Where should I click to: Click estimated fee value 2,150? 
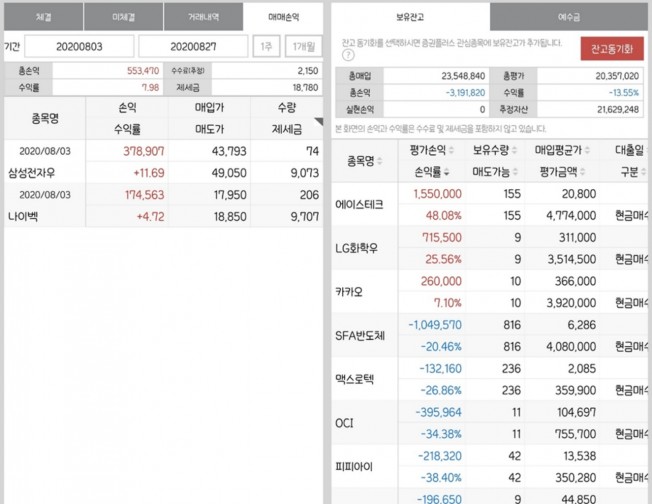308,71
